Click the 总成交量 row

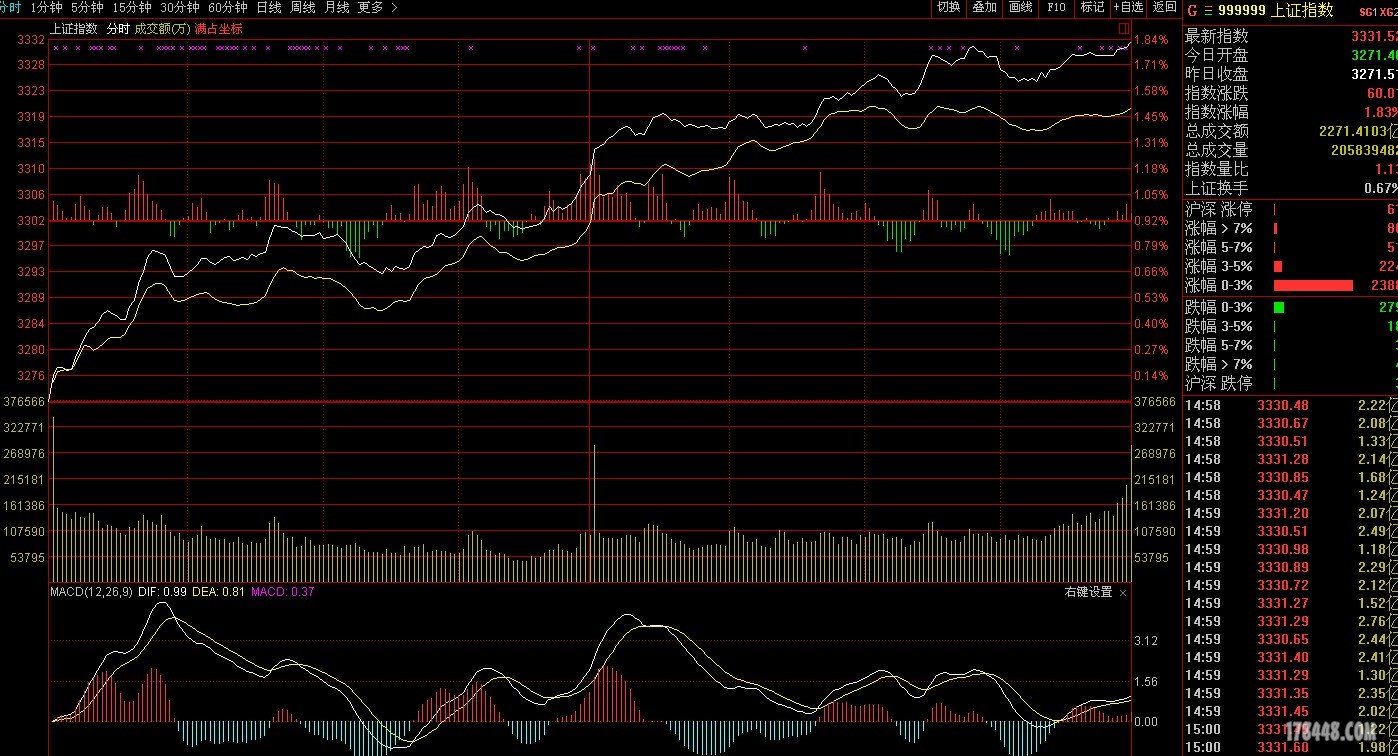click(x=1291, y=150)
